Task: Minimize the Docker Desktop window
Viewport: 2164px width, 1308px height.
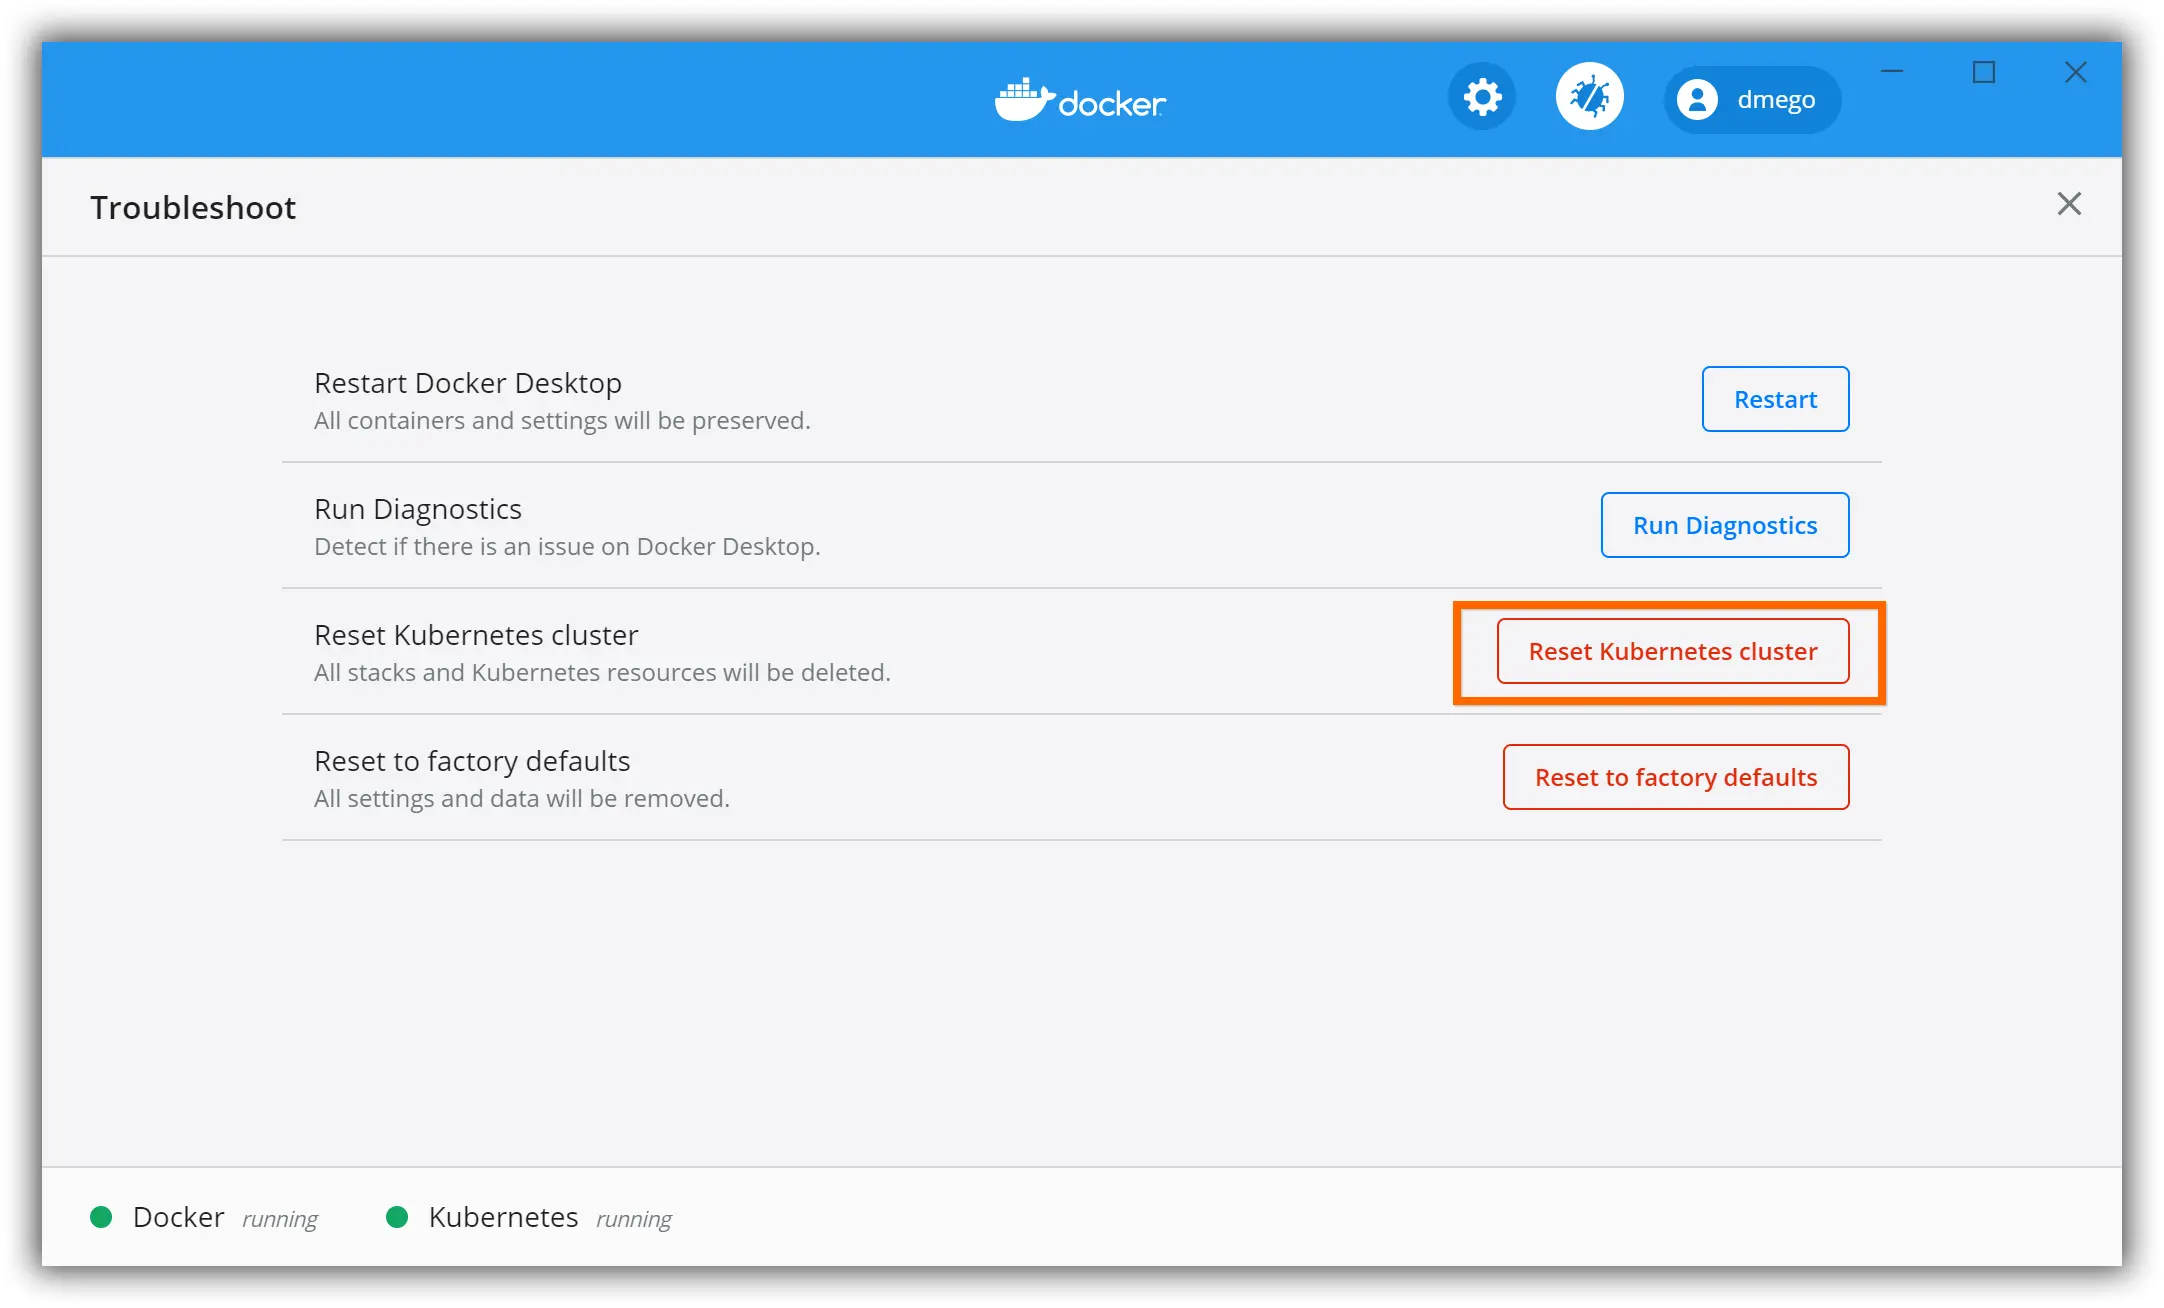Action: [1892, 72]
